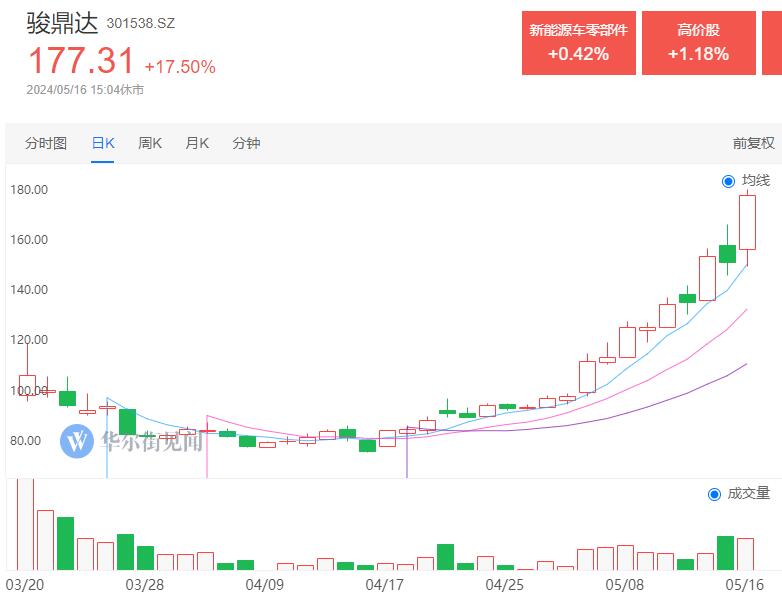Image resolution: width=782 pixels, height=596 pixels.
Task: Click the 140.00 price axis label
Action: 29,290
